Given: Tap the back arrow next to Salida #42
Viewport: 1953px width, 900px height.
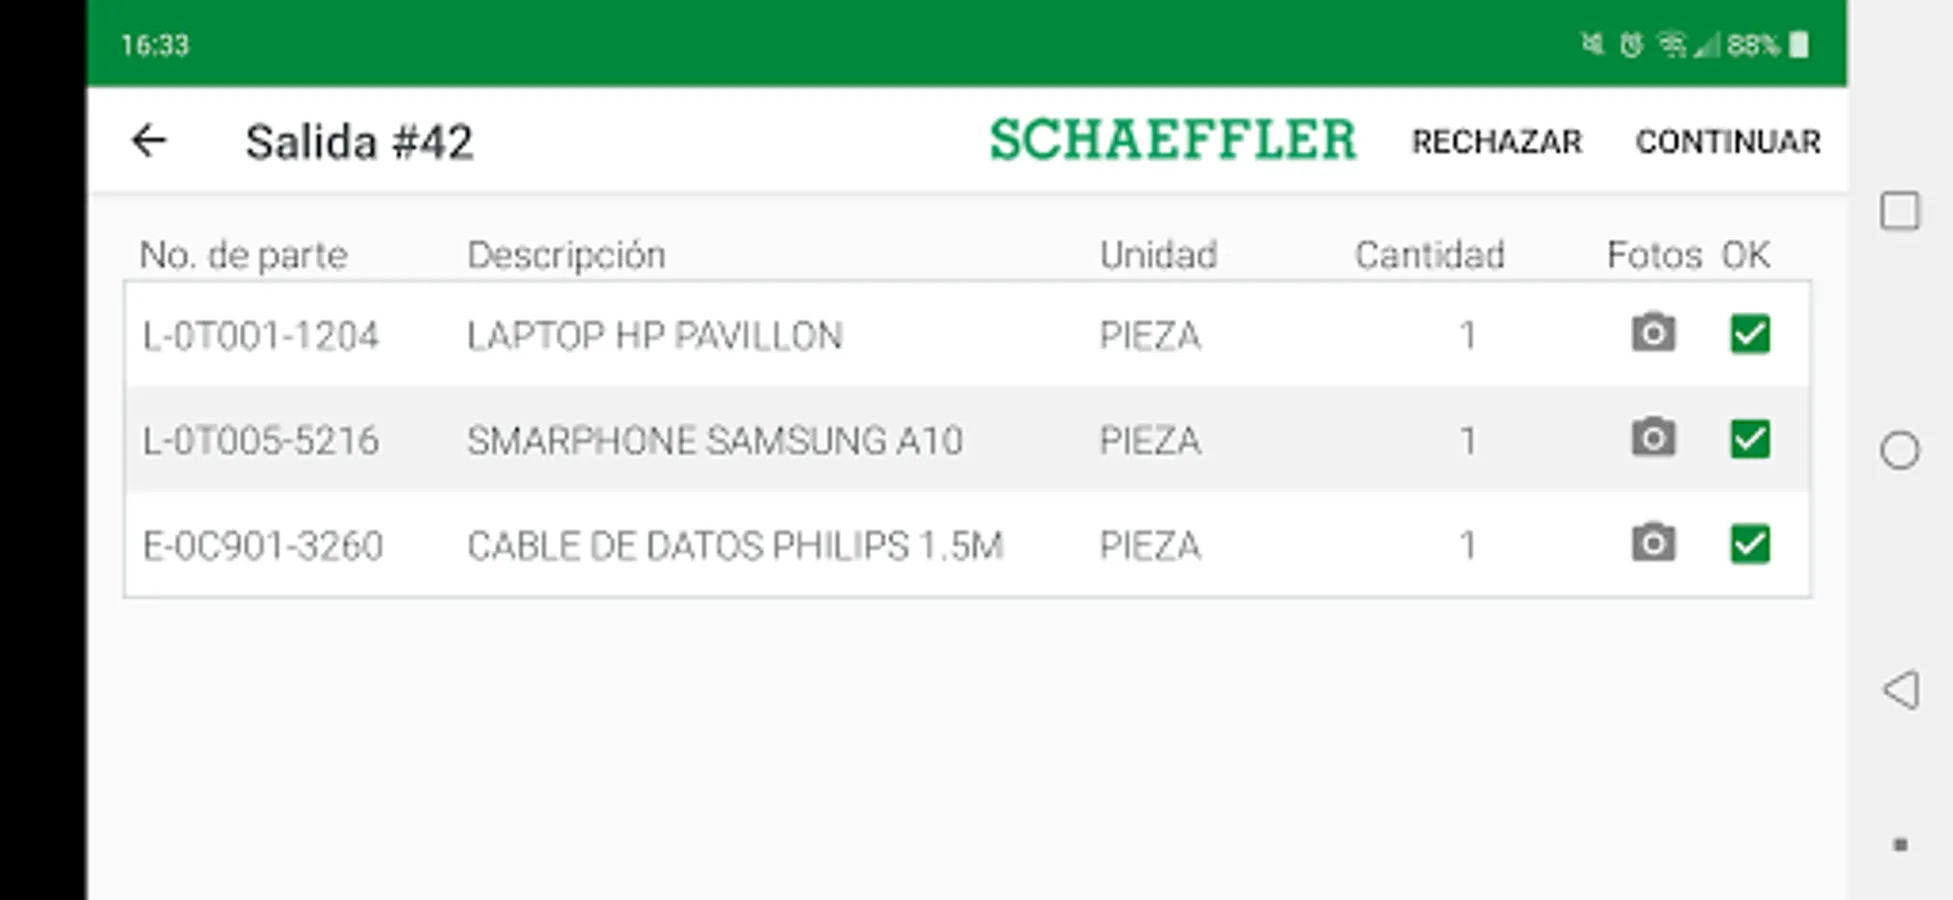Looking at the screenshot, I should click(149, 141).
